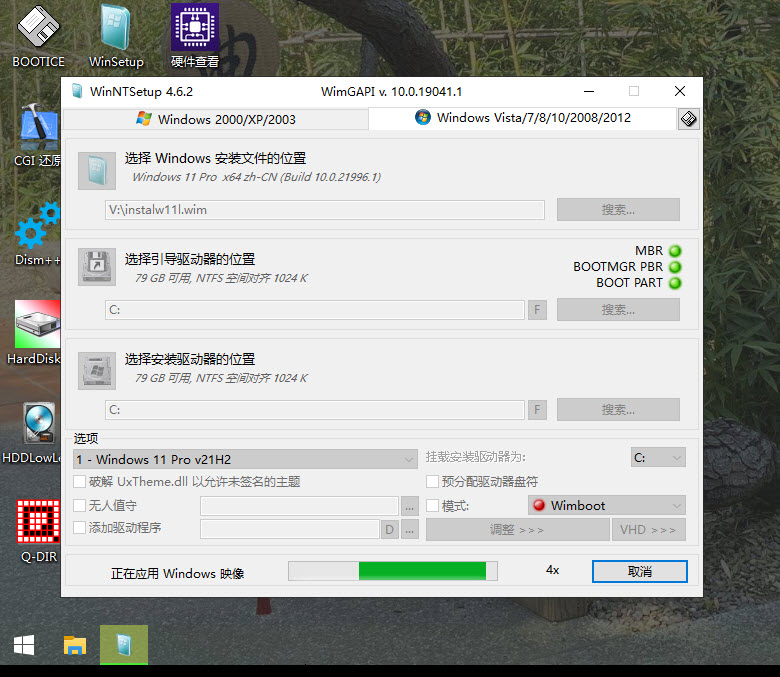Click the 无人值守 file path field
This screenshot has width=780, height=677.
tap(299, 506)
